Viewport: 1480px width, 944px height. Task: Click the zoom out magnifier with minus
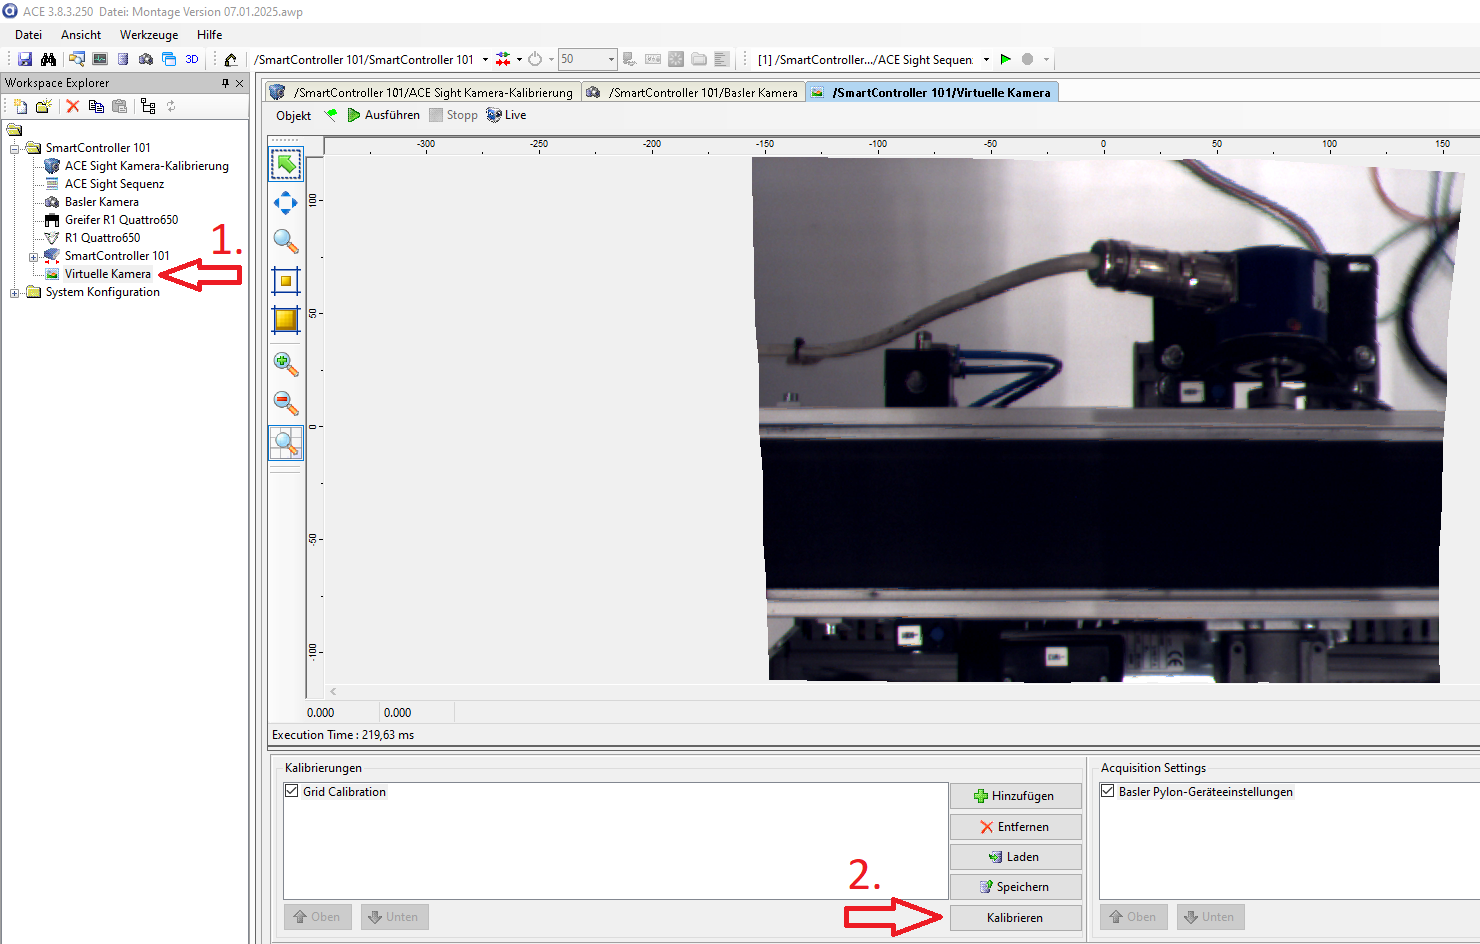pyautogui.click(x=286, y=402)
